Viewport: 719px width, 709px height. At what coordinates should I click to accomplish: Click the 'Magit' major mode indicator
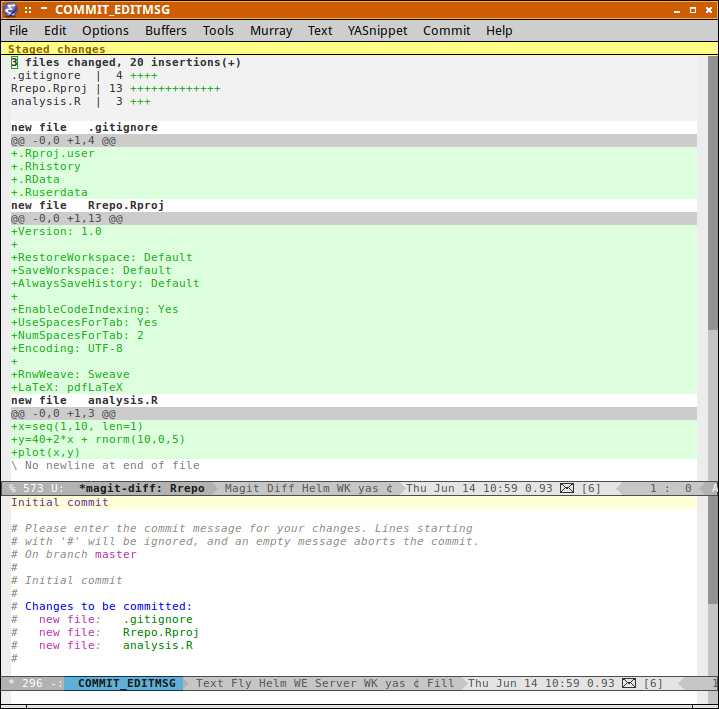pos(242,488)
